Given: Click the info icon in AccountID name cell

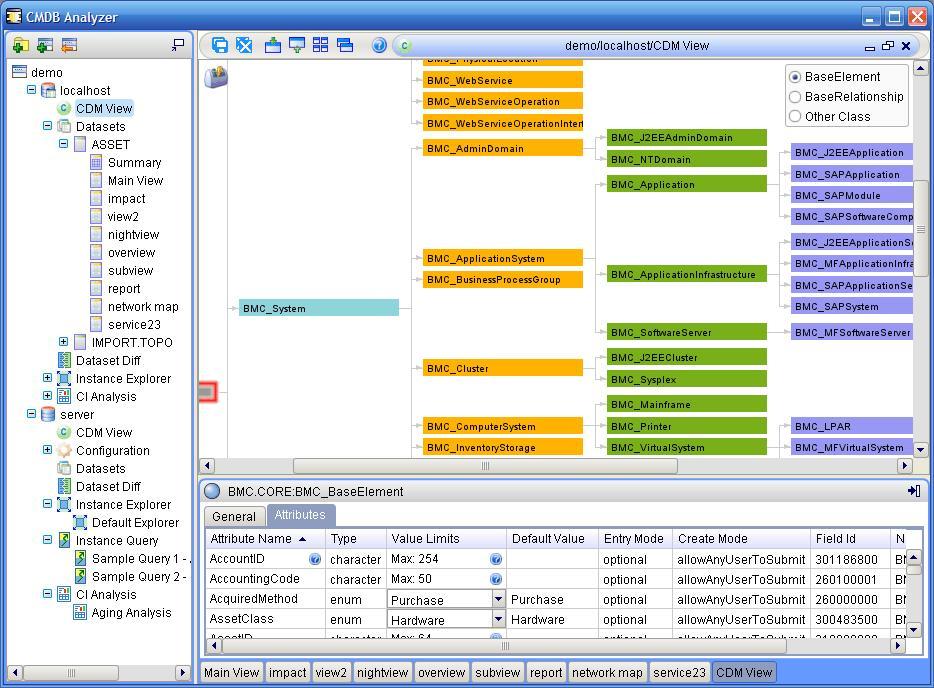Looking at the screenshot, I should [x=315, y=559].
